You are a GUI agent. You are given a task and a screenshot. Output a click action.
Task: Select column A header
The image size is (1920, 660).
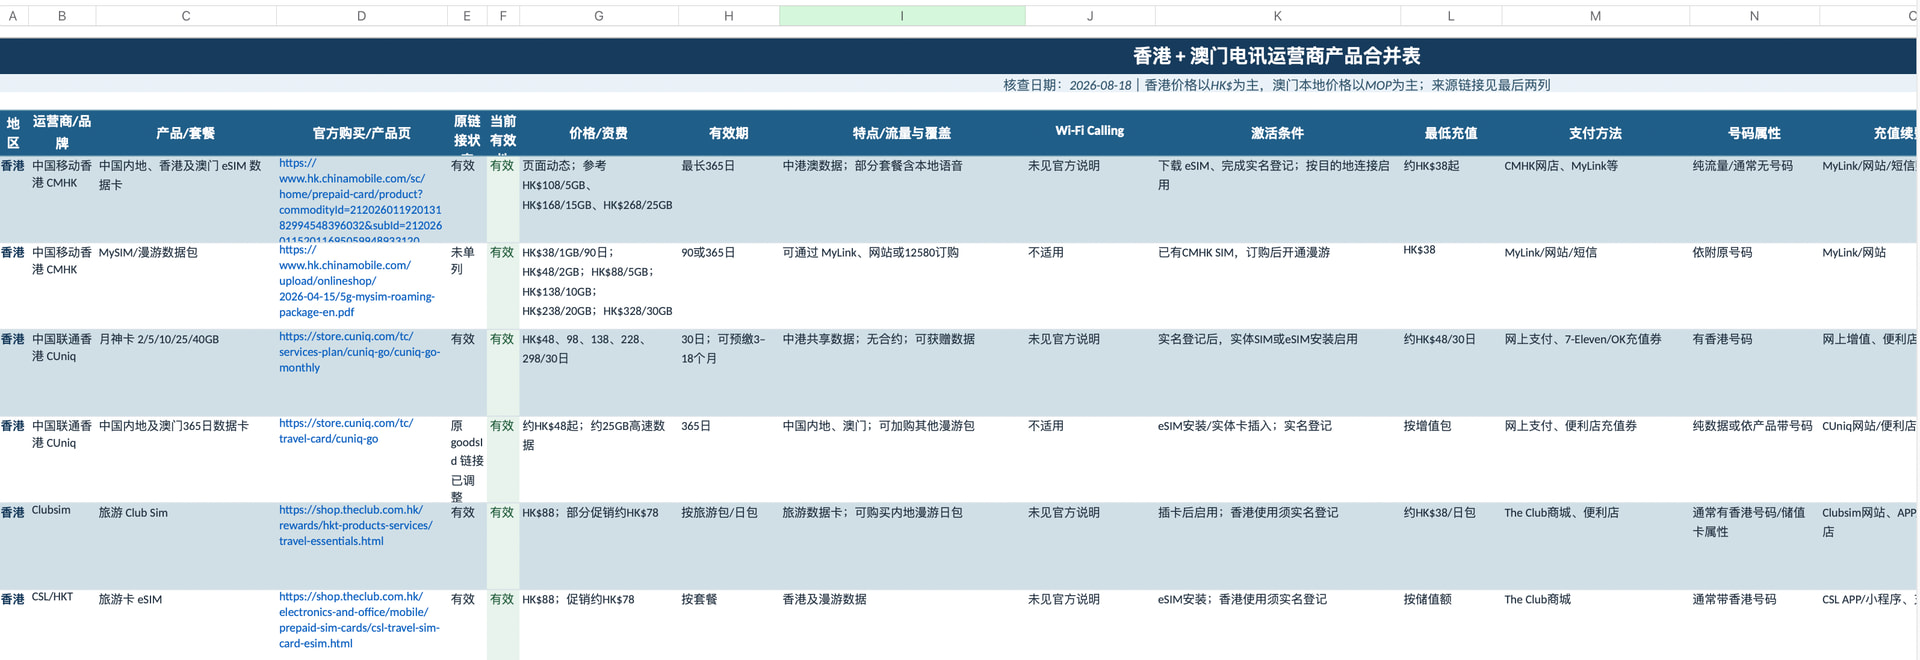[13, 16]
